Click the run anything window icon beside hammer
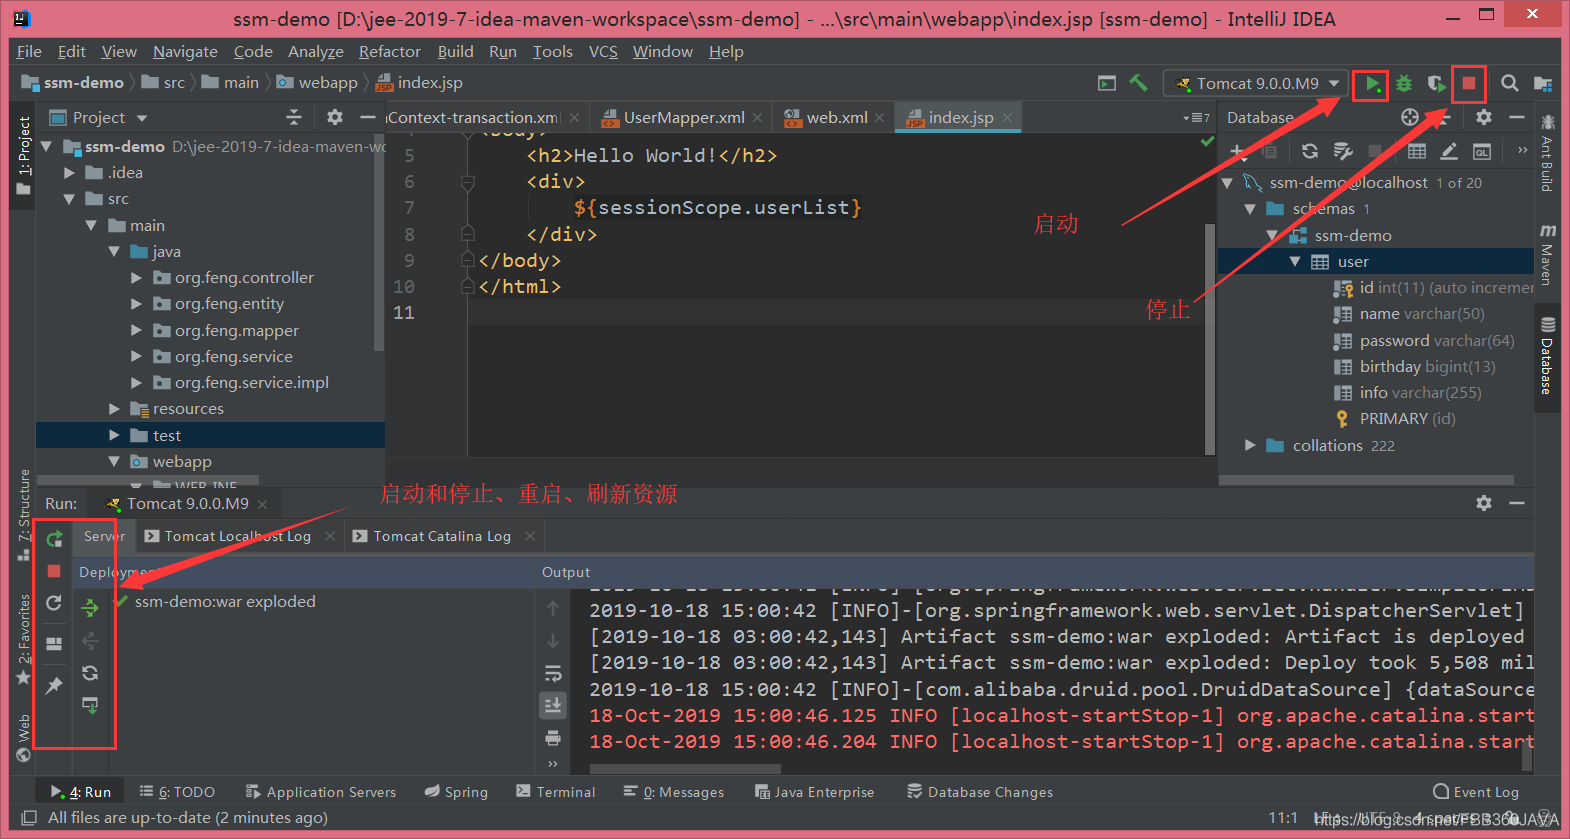The image size is (1570, 839). click(x=1106, y=83)
